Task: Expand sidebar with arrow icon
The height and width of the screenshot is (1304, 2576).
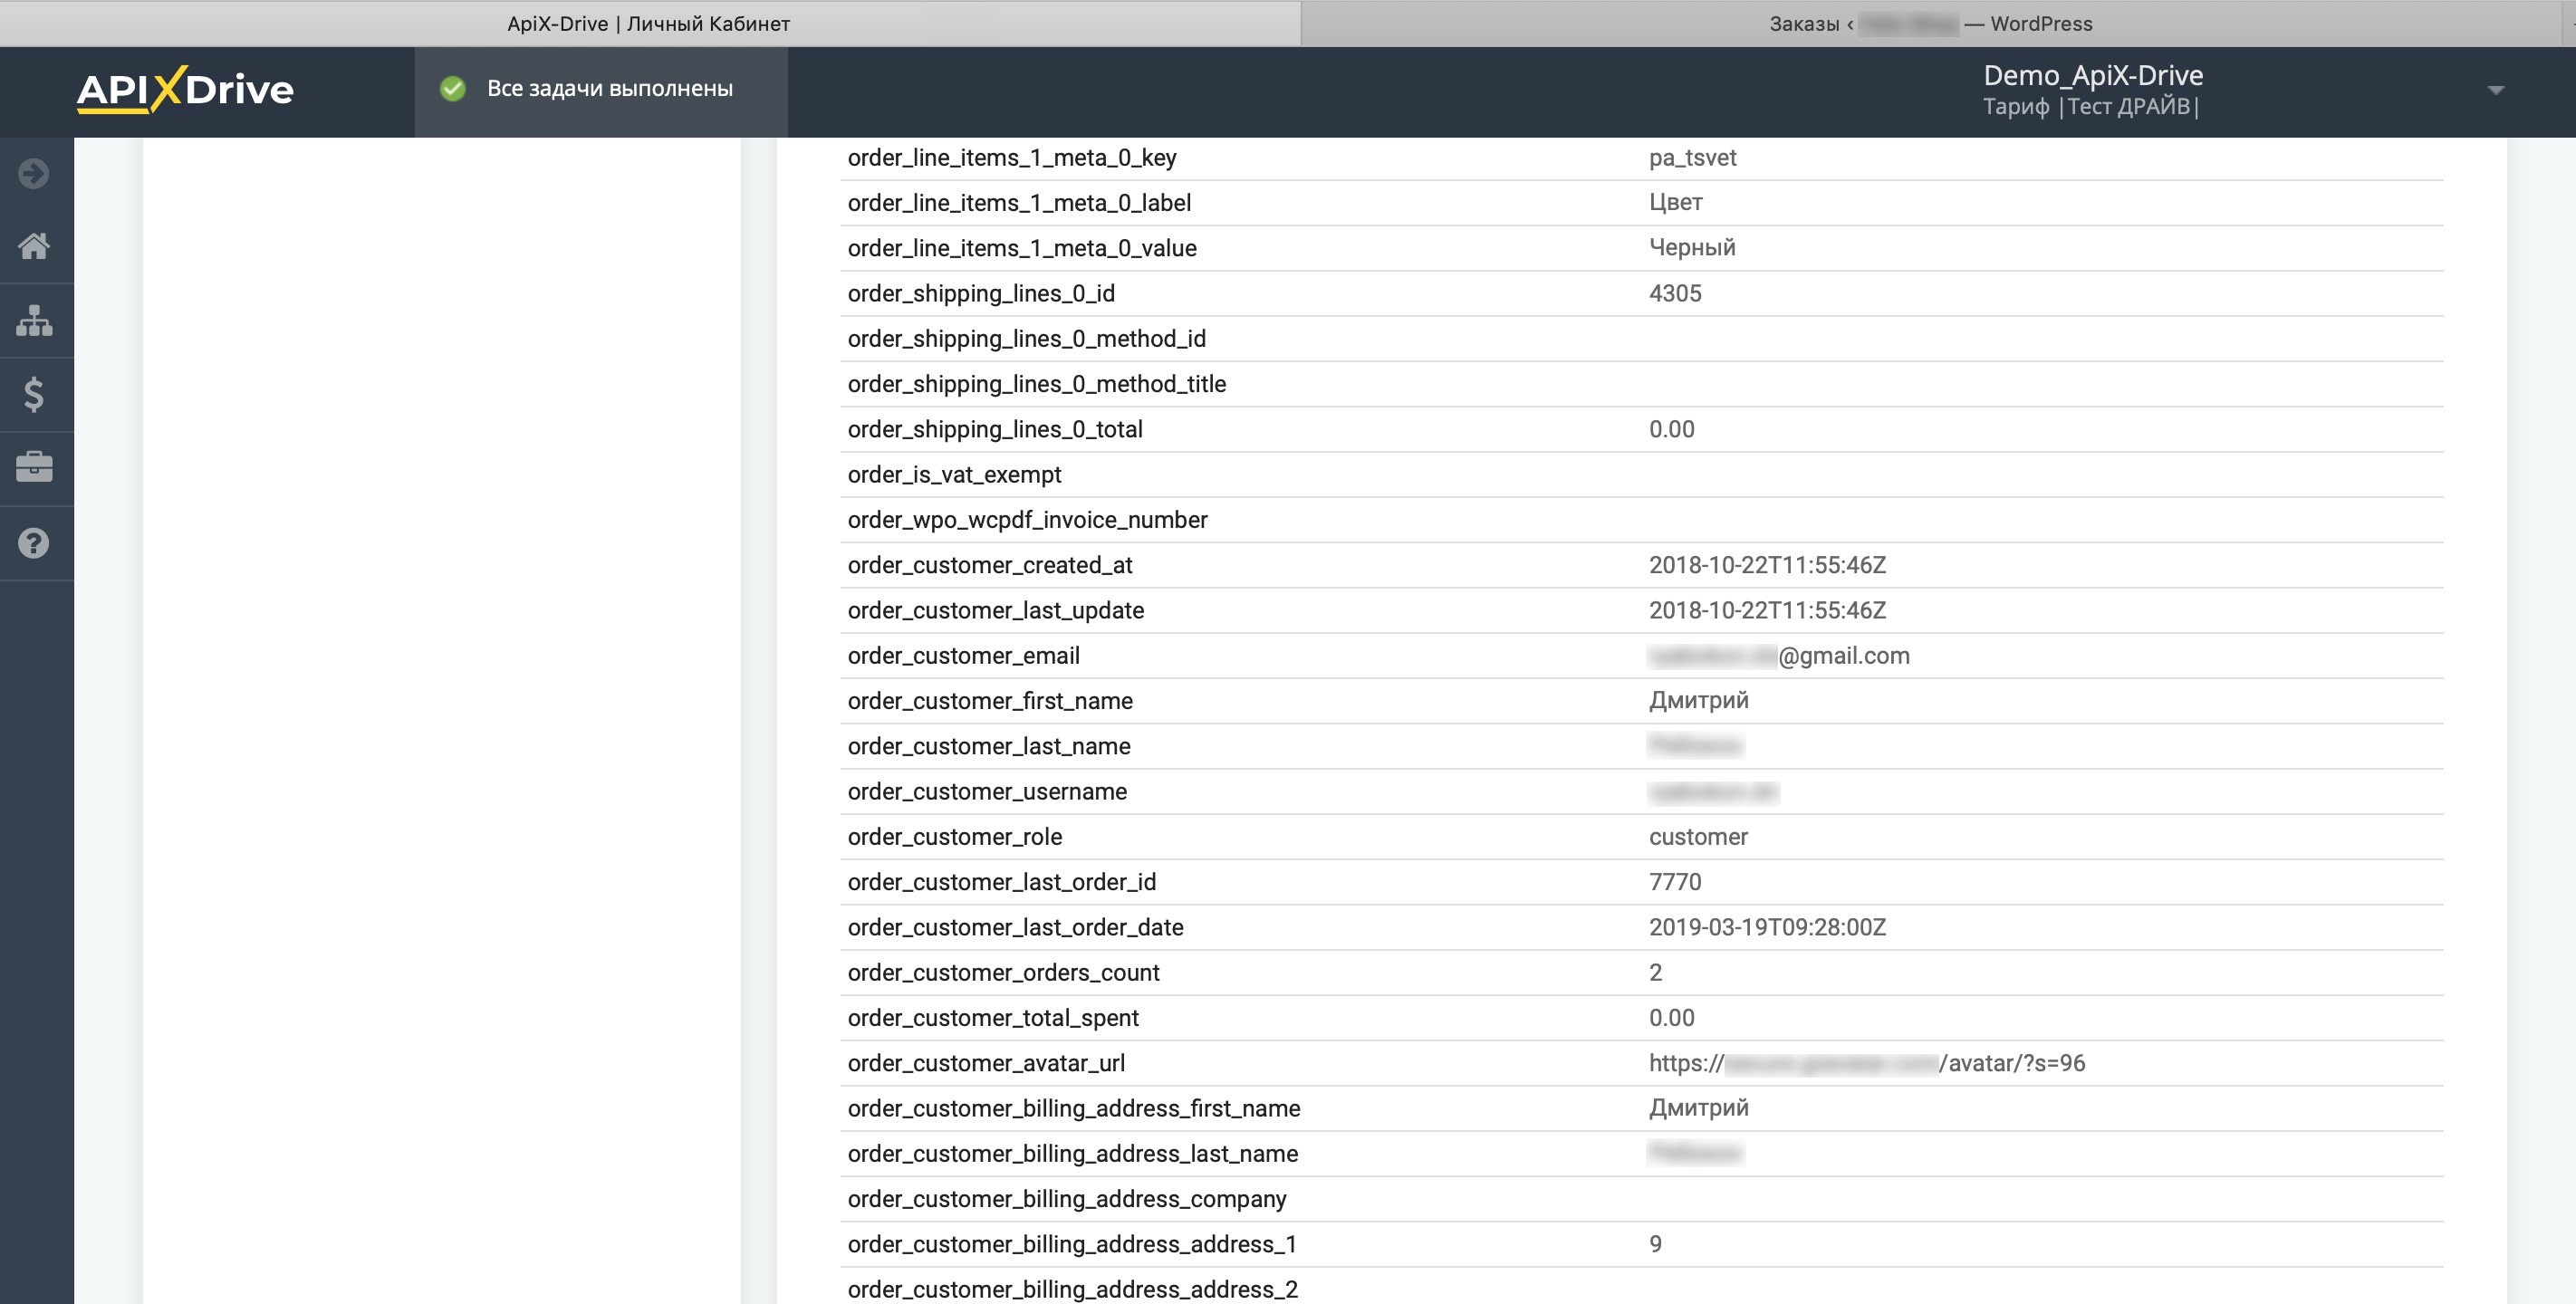Action: pyautogui.click(x=34, y=173)
